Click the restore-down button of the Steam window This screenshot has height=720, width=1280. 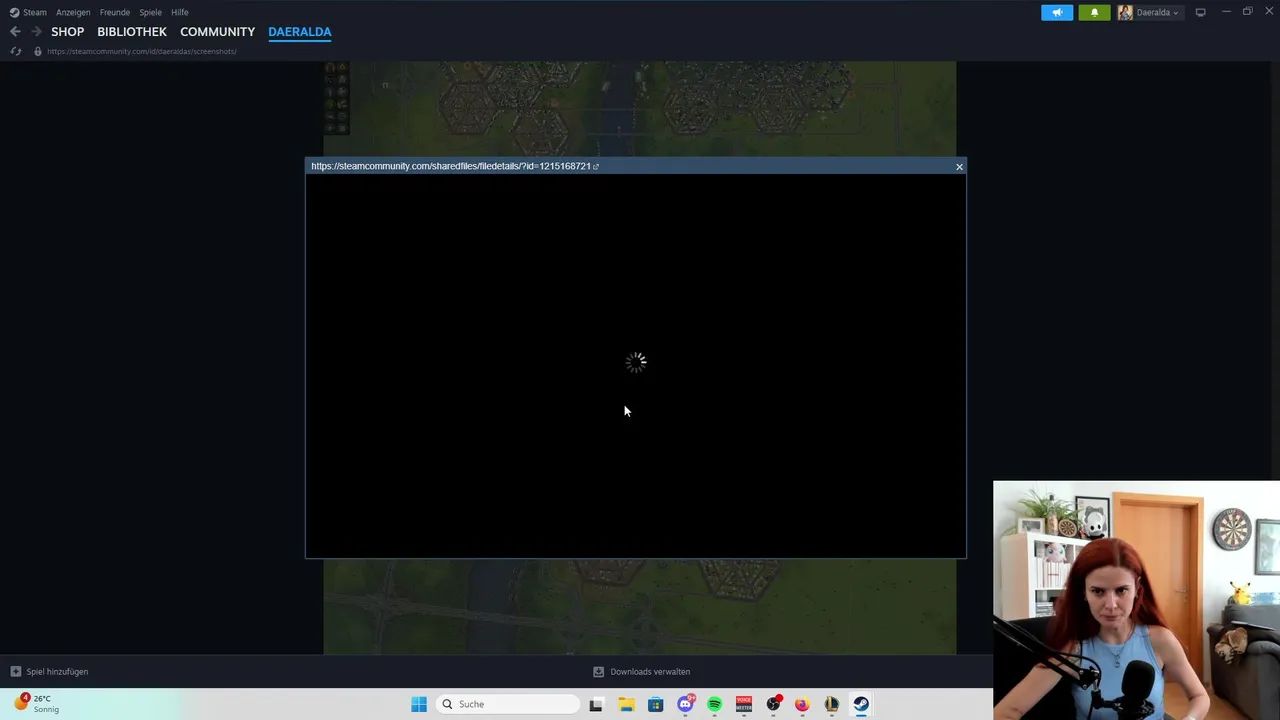1247,12
